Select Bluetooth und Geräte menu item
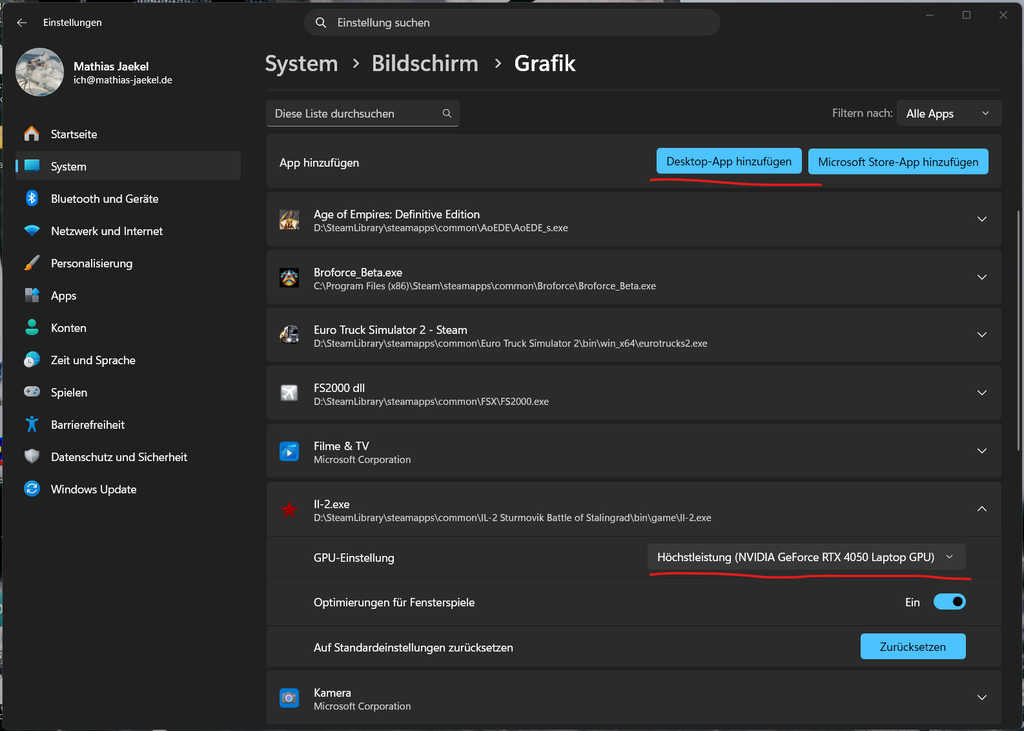1024x731 pixels. [x=128, y=199]
